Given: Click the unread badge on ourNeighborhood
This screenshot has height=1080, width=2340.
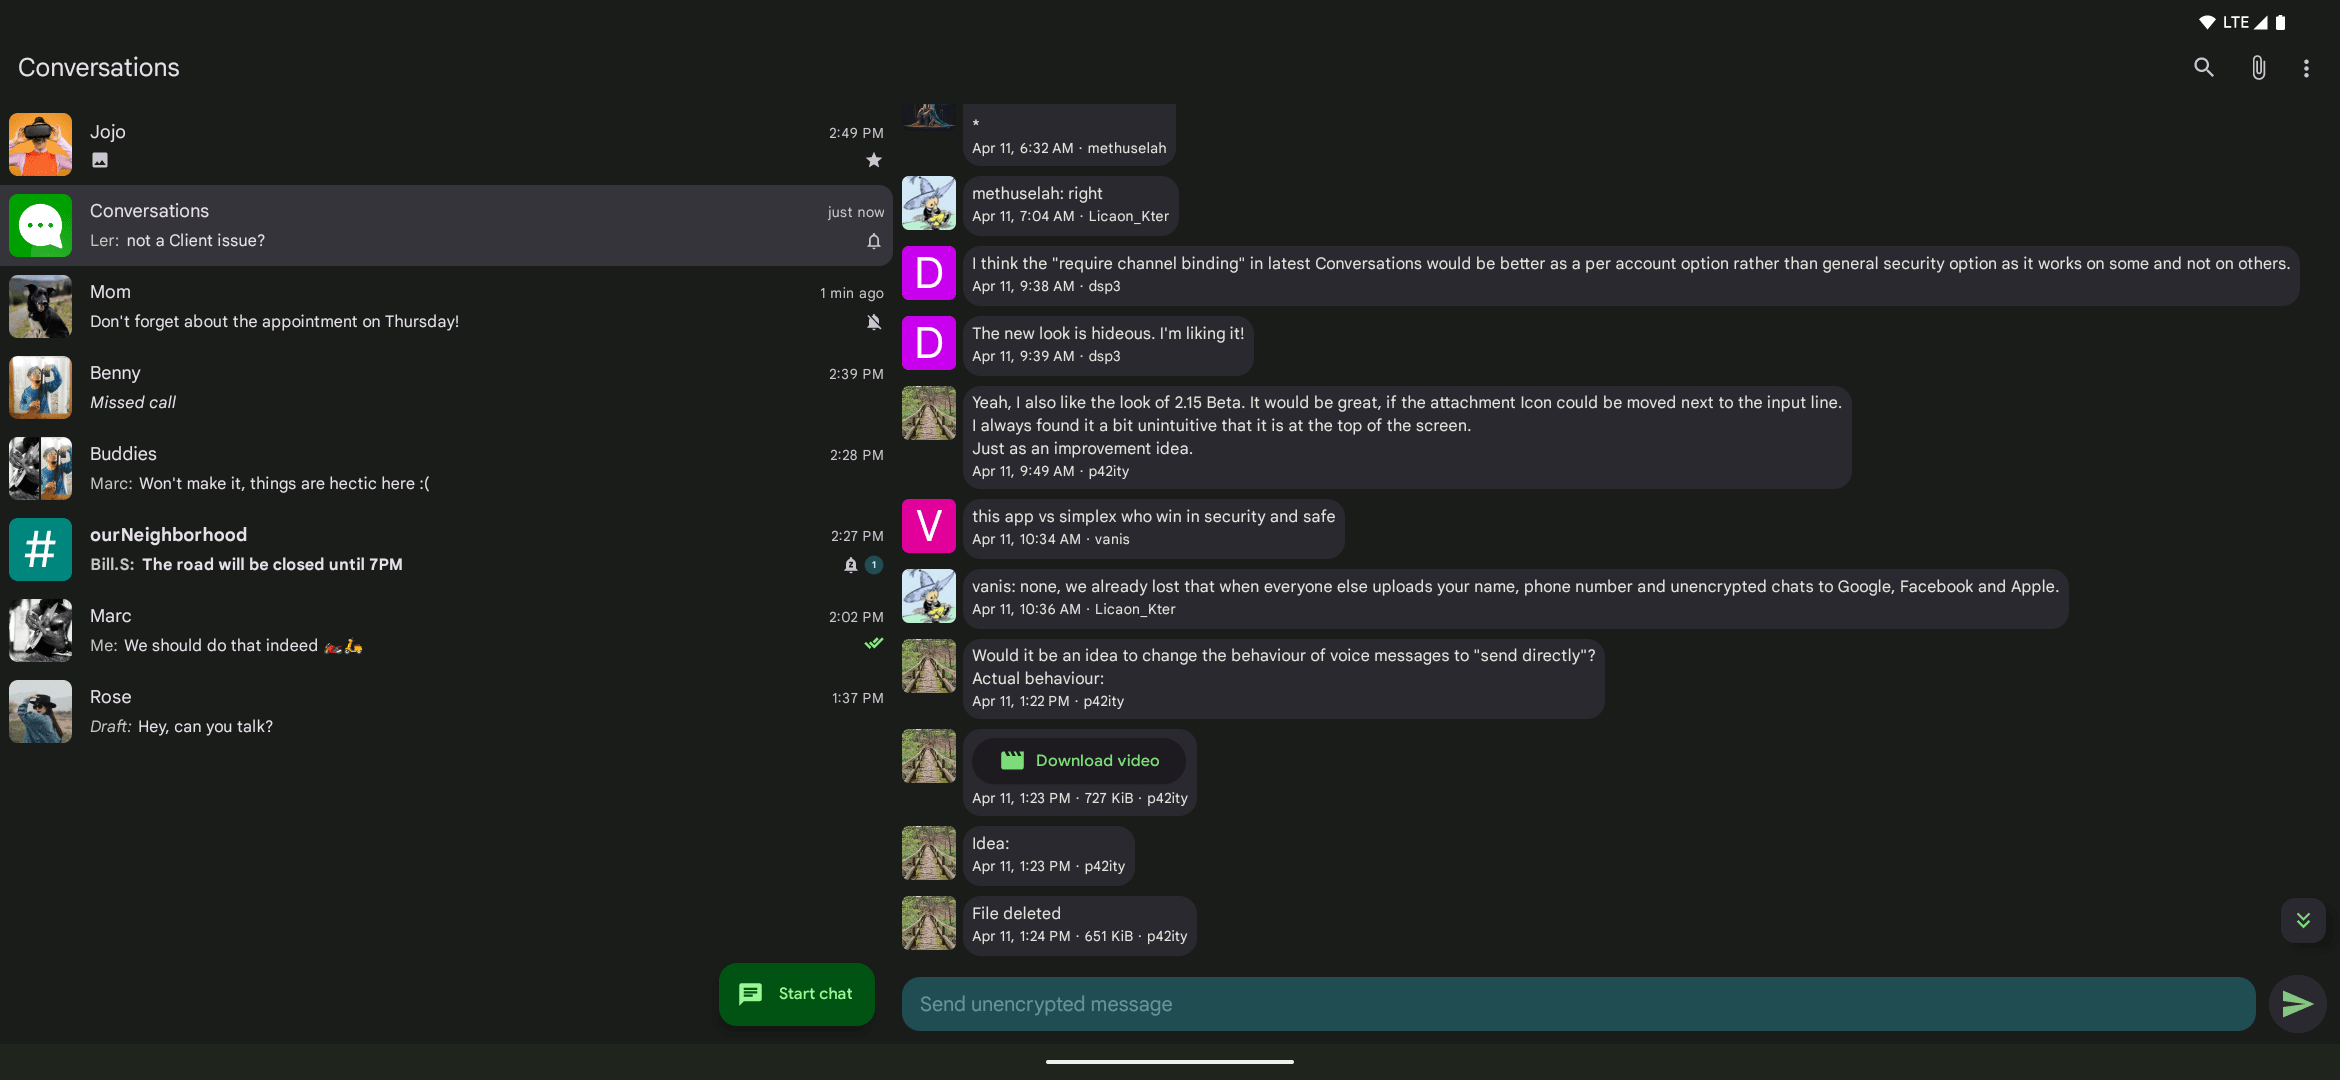Looking at the screenshot, I should tap(874, 565).
